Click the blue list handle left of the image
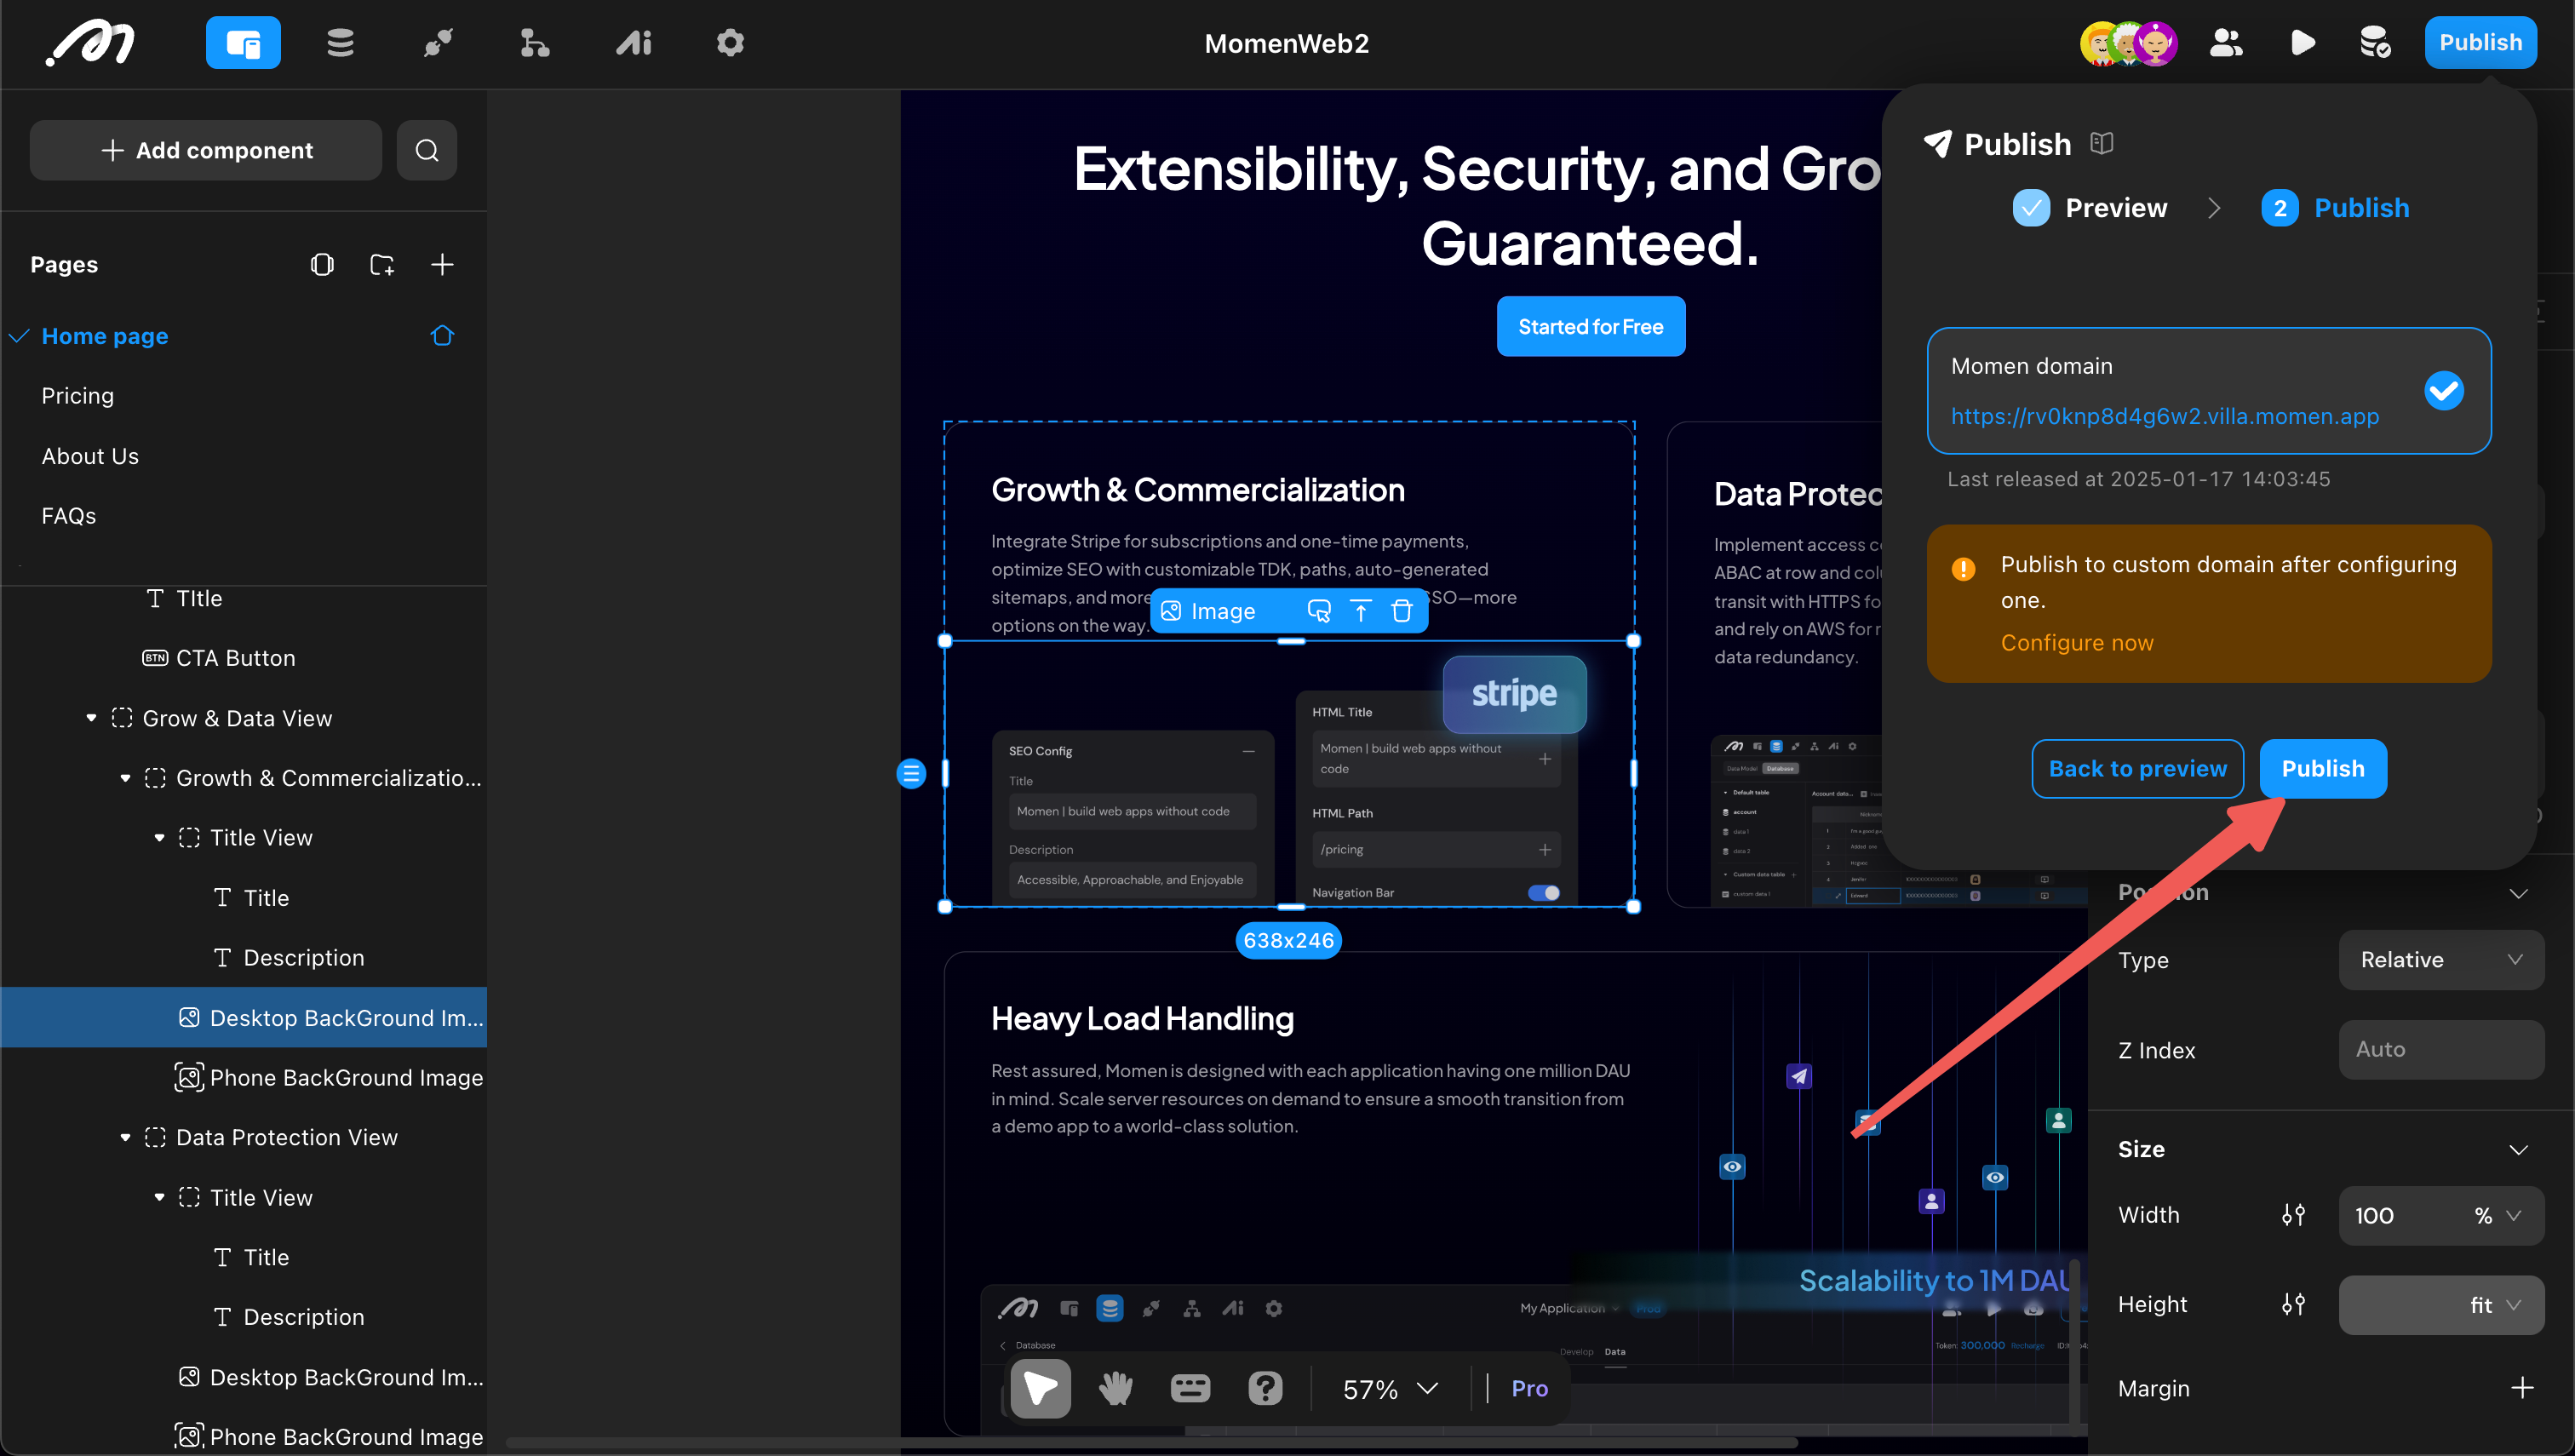Image resolution: width=2575 pixels, height=1456 pixels. point(911,774)
